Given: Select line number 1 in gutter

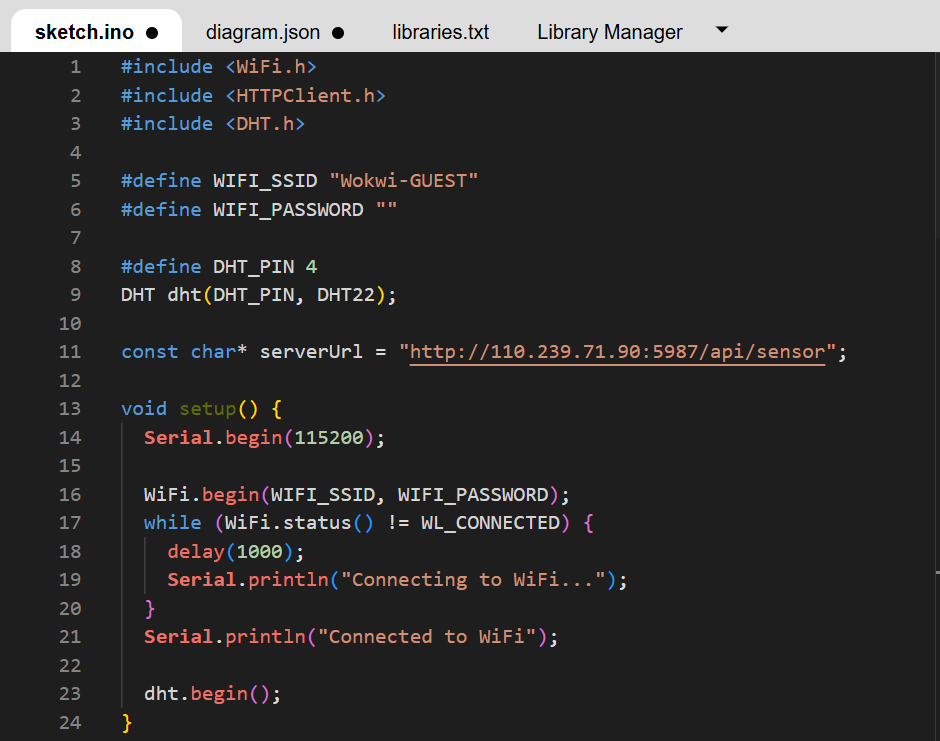Looking at the screenshot, I should pyautogui.click(x=76, y=67).
